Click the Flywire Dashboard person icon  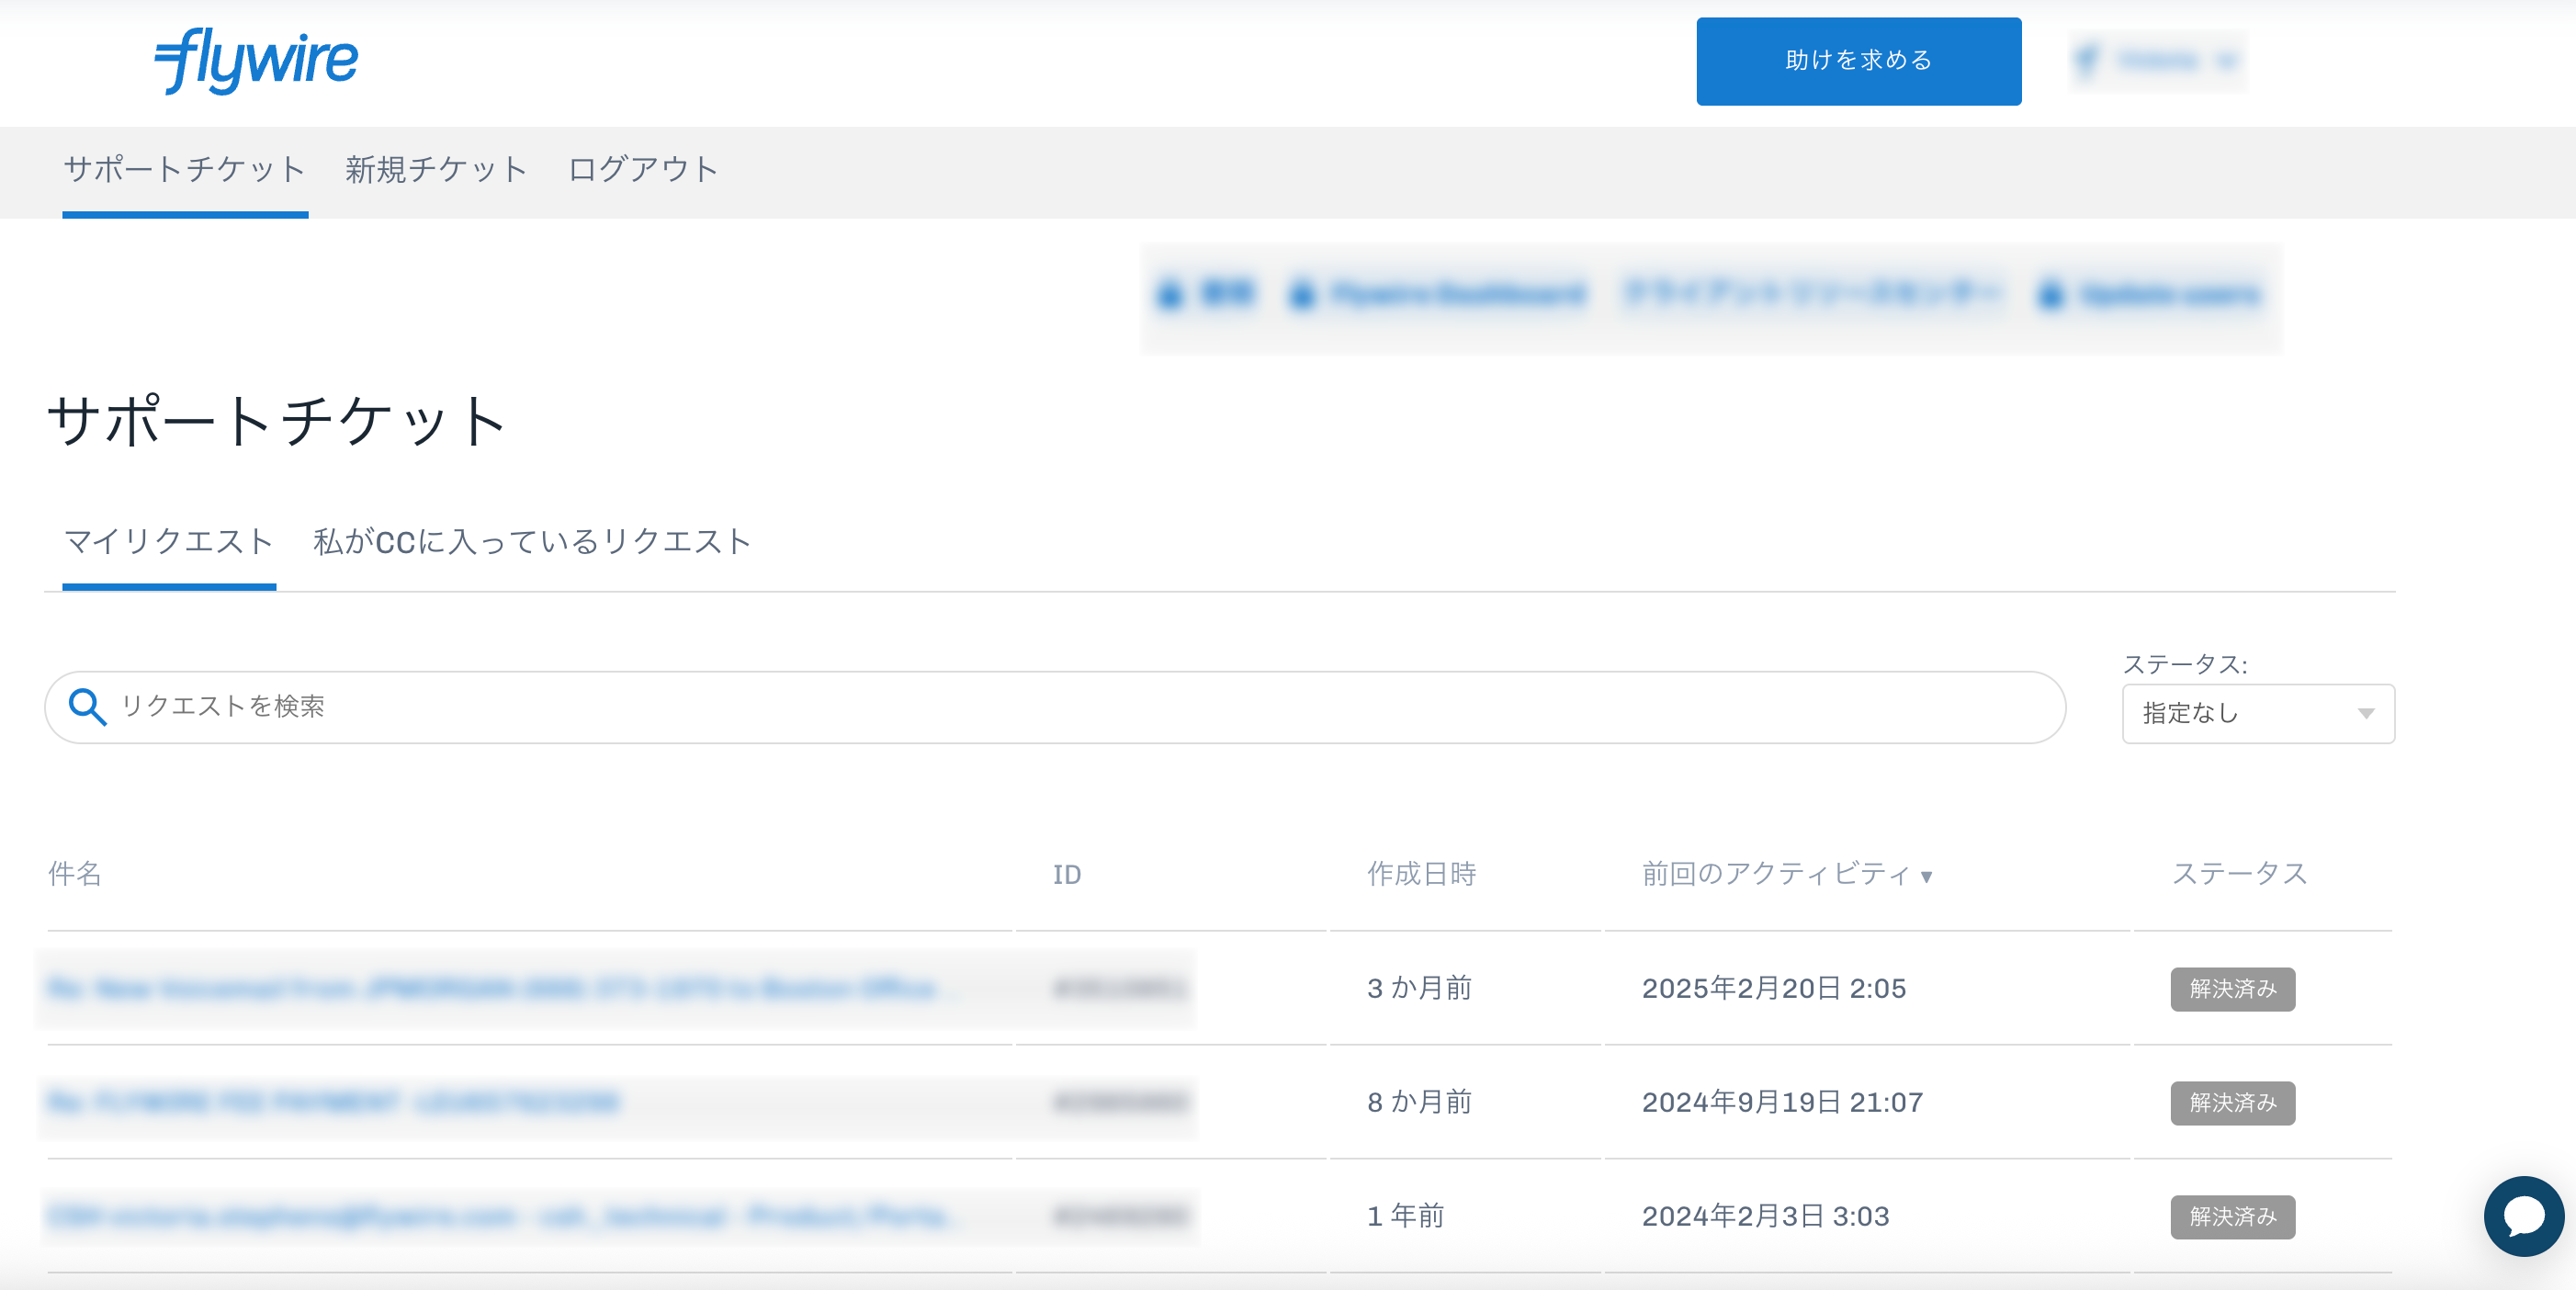[1300, 295]
